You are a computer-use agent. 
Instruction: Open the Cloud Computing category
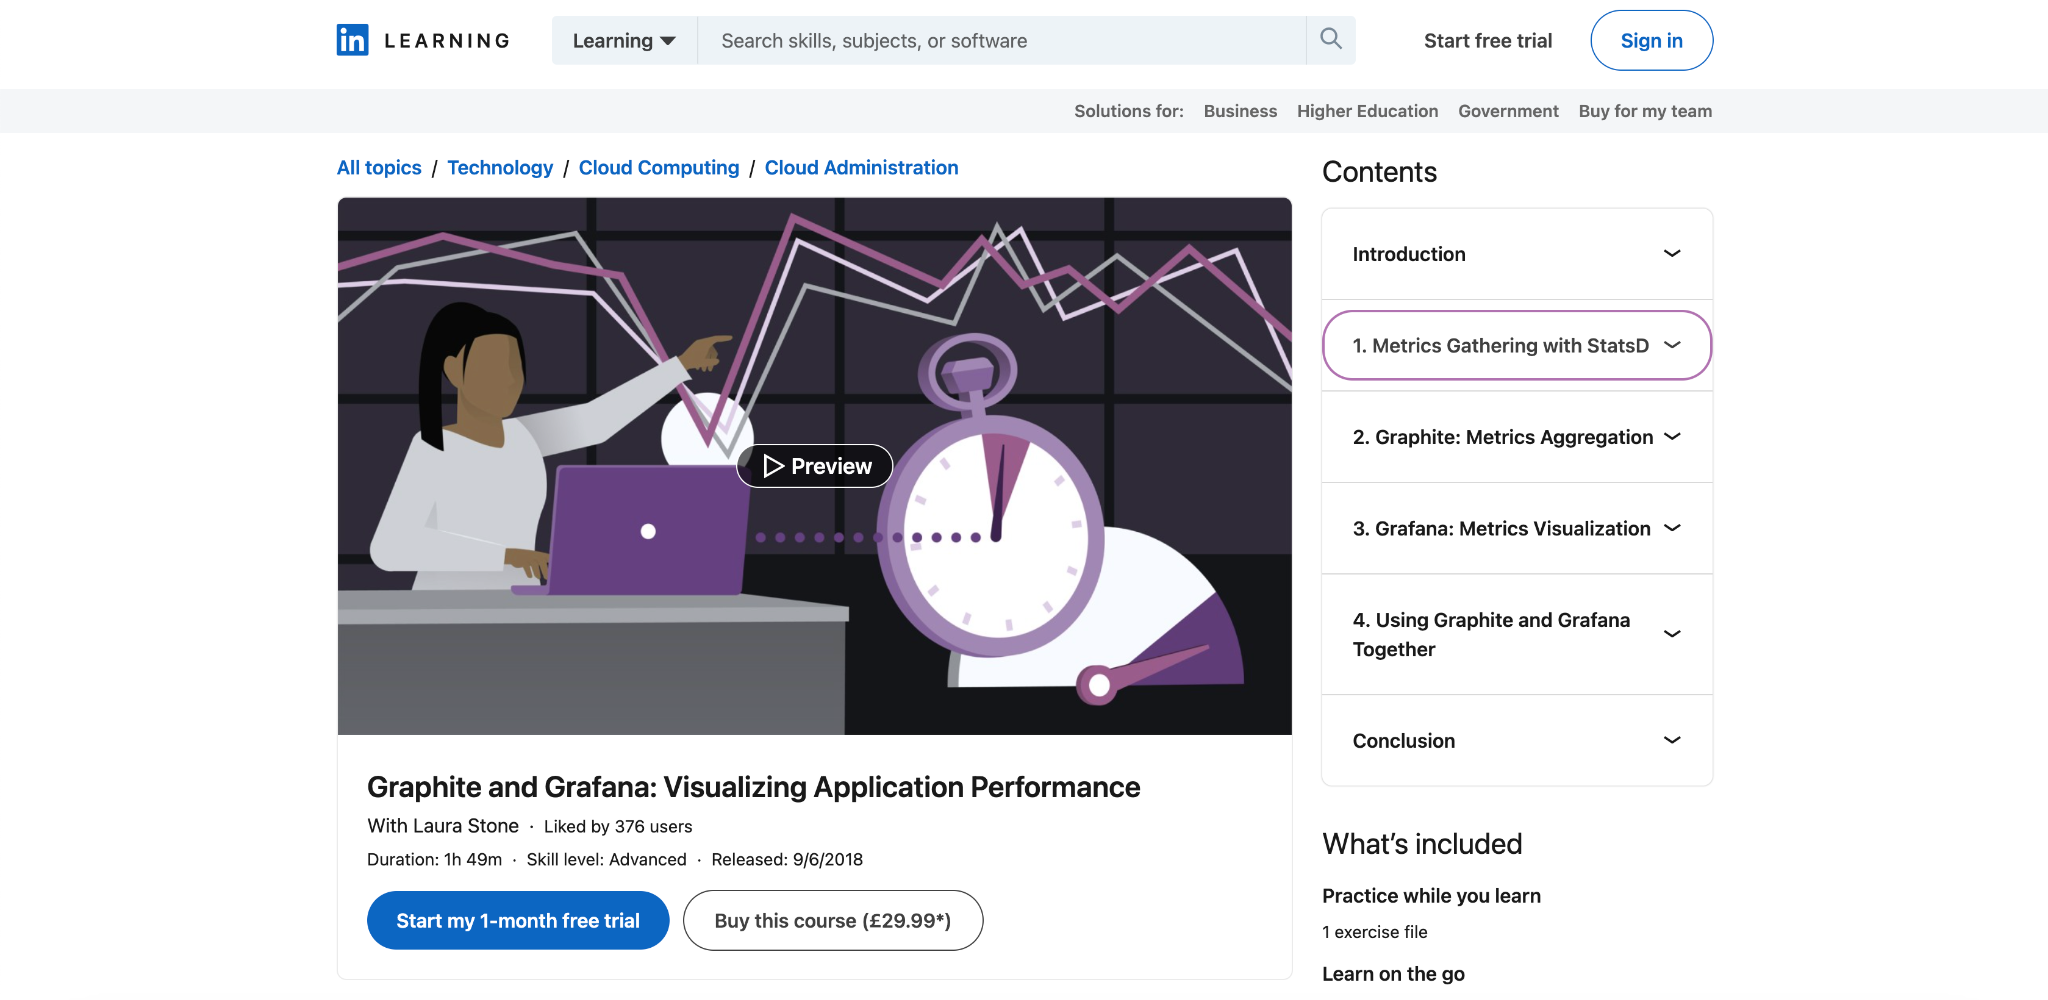click(658, 167)
